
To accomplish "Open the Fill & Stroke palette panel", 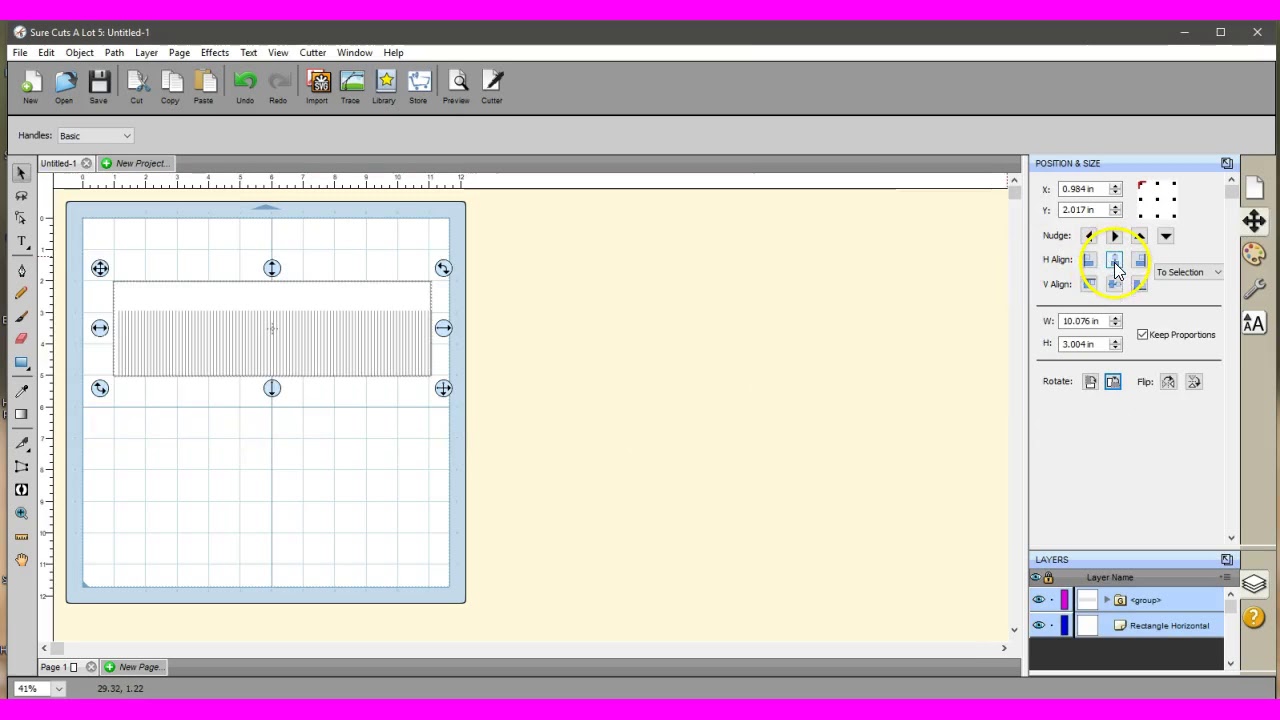I will (x=1254, y=255).
